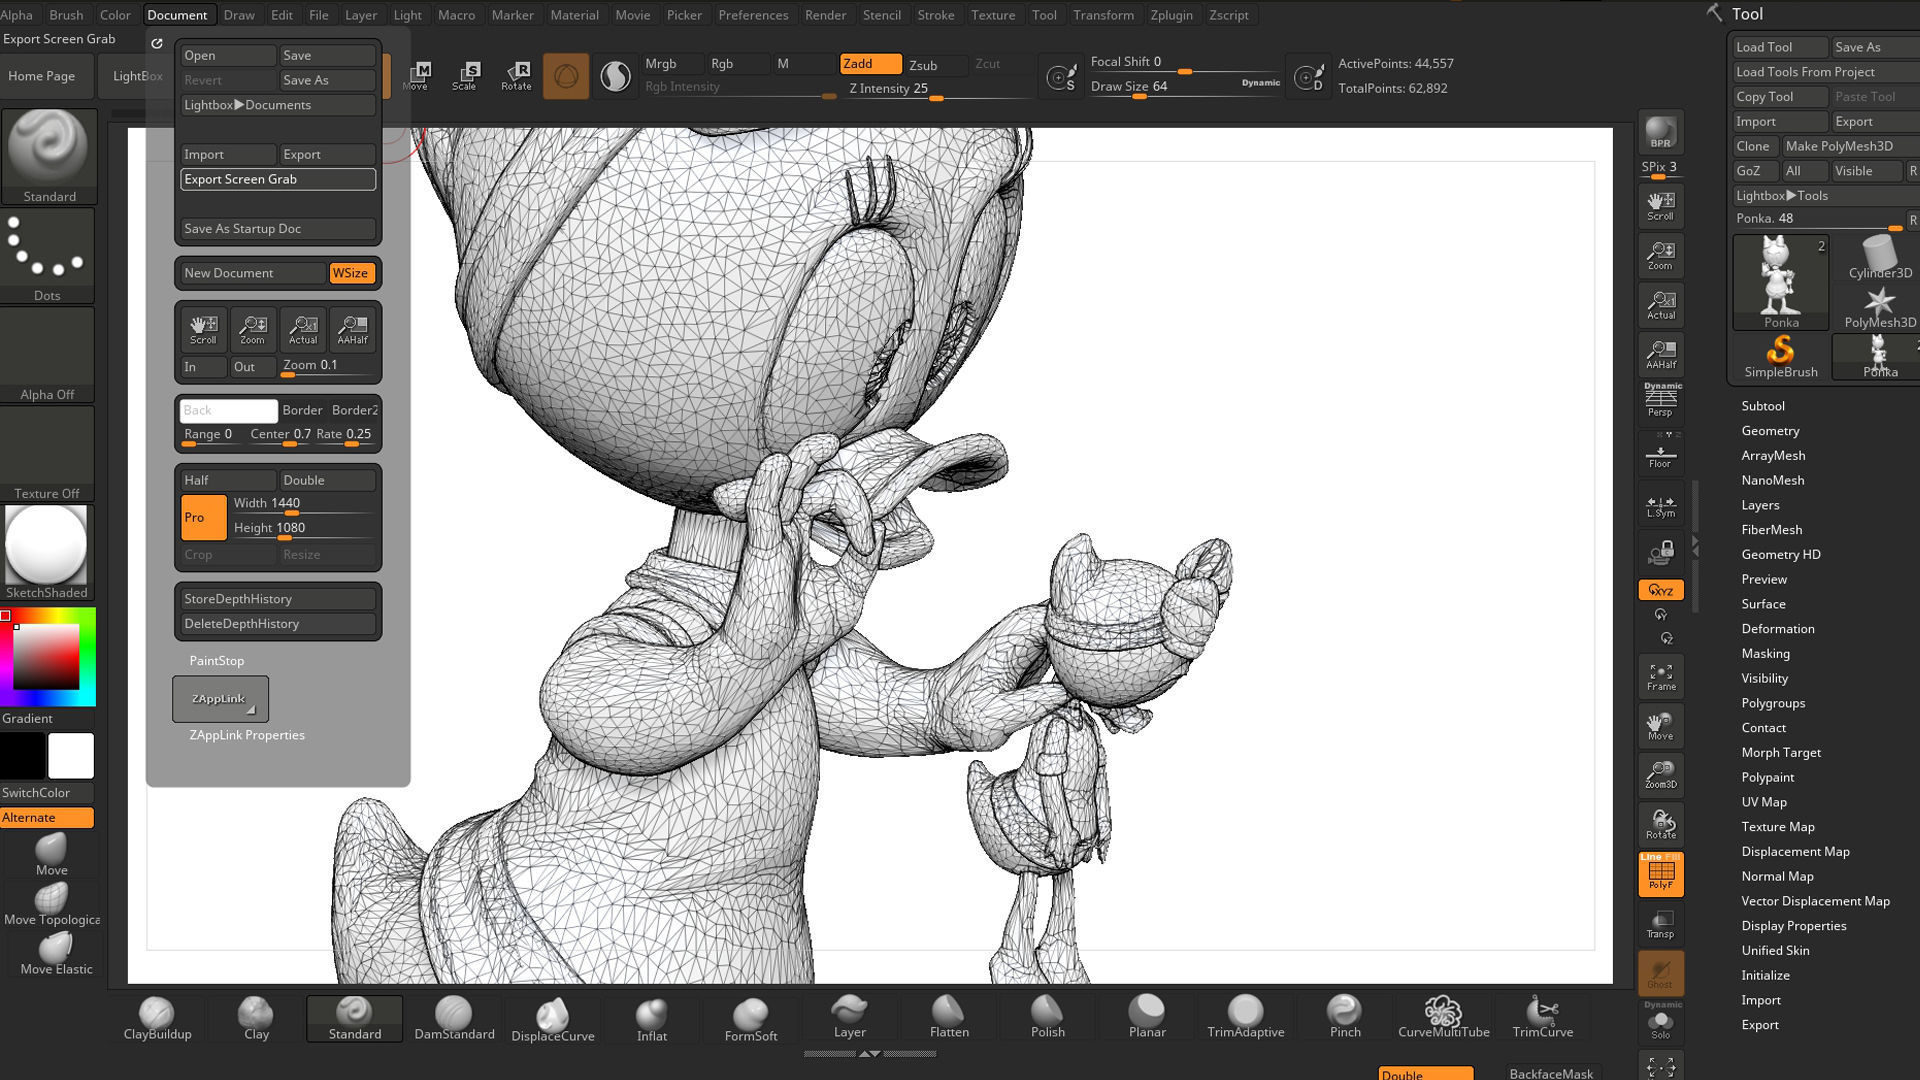Screen dimensions: 1920x1080
Task: Click Load Tool button
Action: [1780, 47]
